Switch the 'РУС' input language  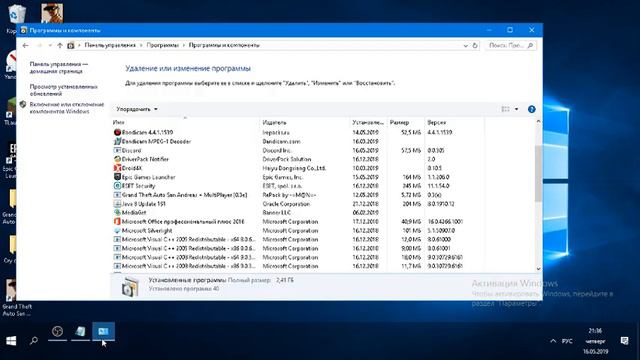pyautogui.click(x=567, y=341)
